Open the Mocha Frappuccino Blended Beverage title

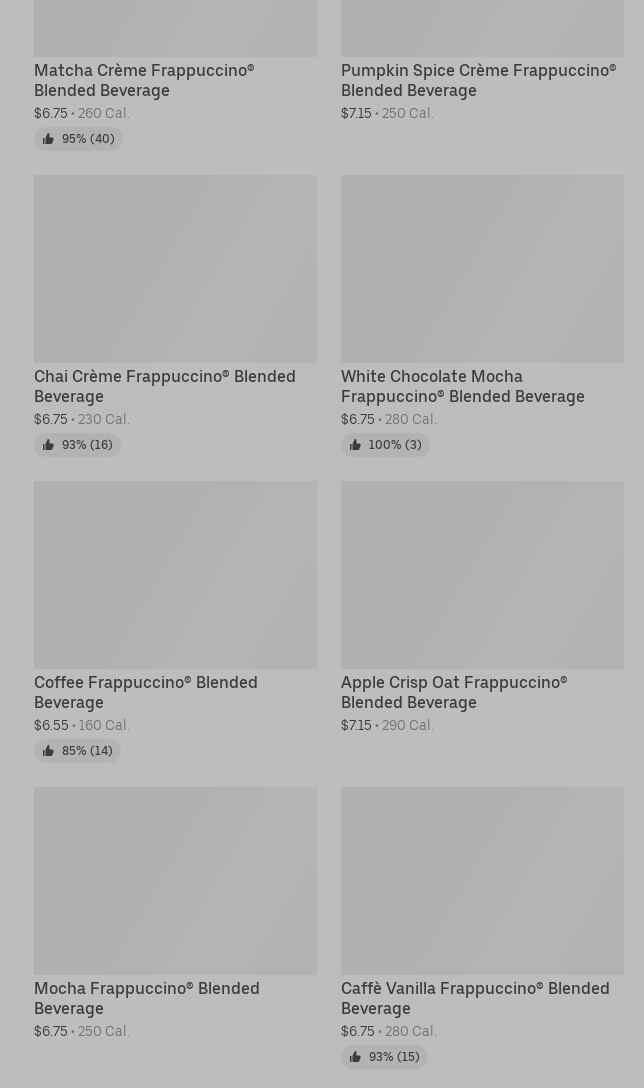(x=146, y=998)
